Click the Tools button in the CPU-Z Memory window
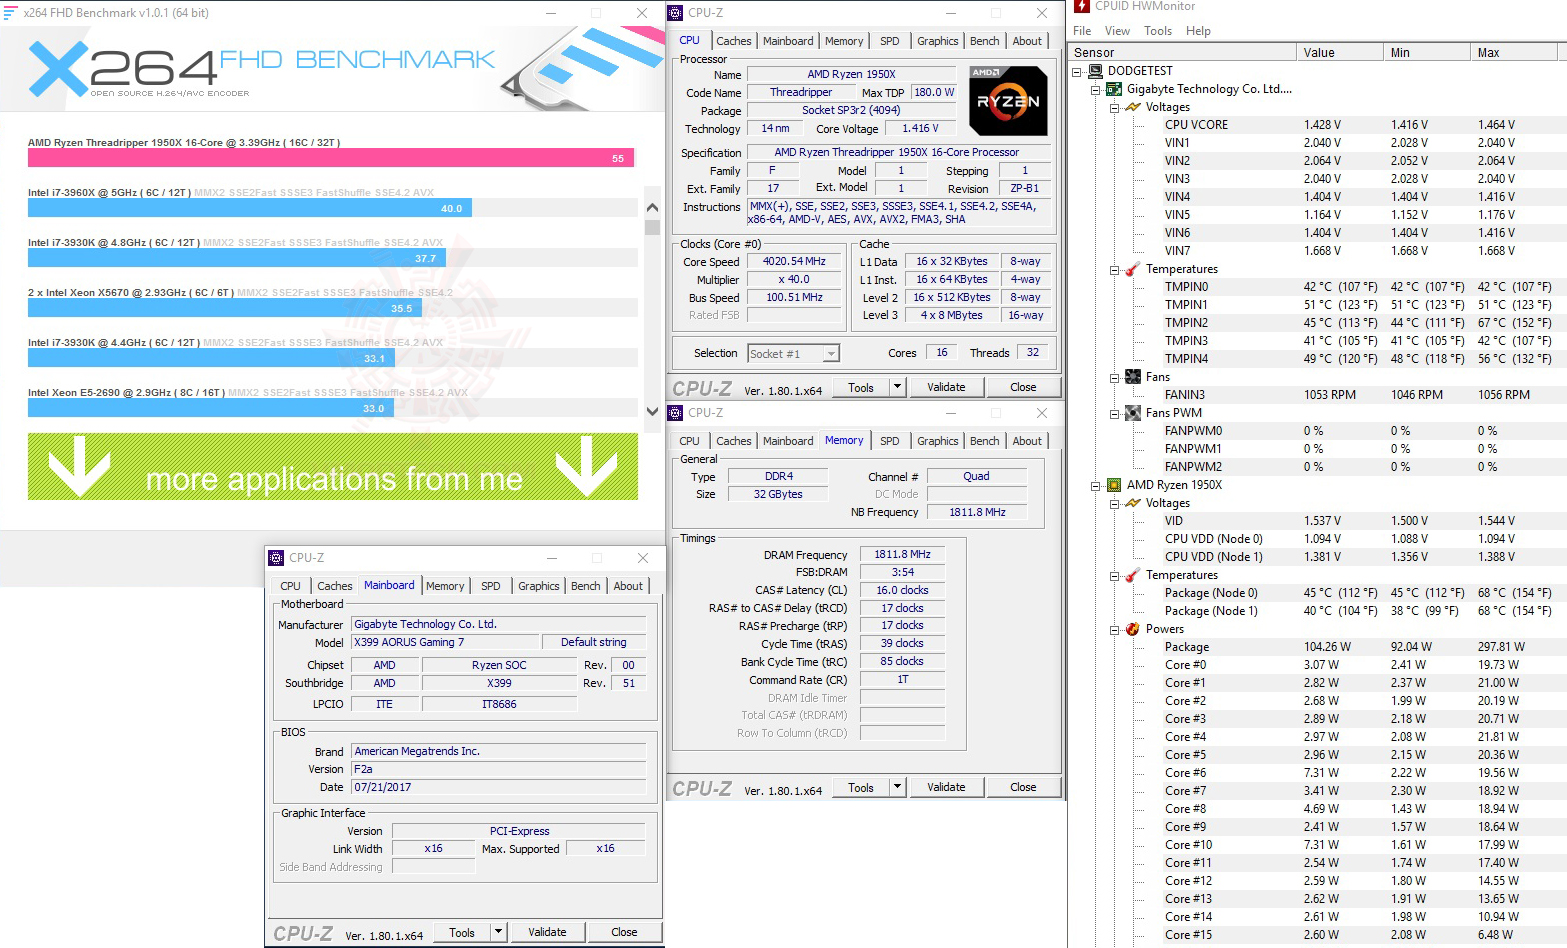This screenshot has height=948, width=1567. [860, 787]
